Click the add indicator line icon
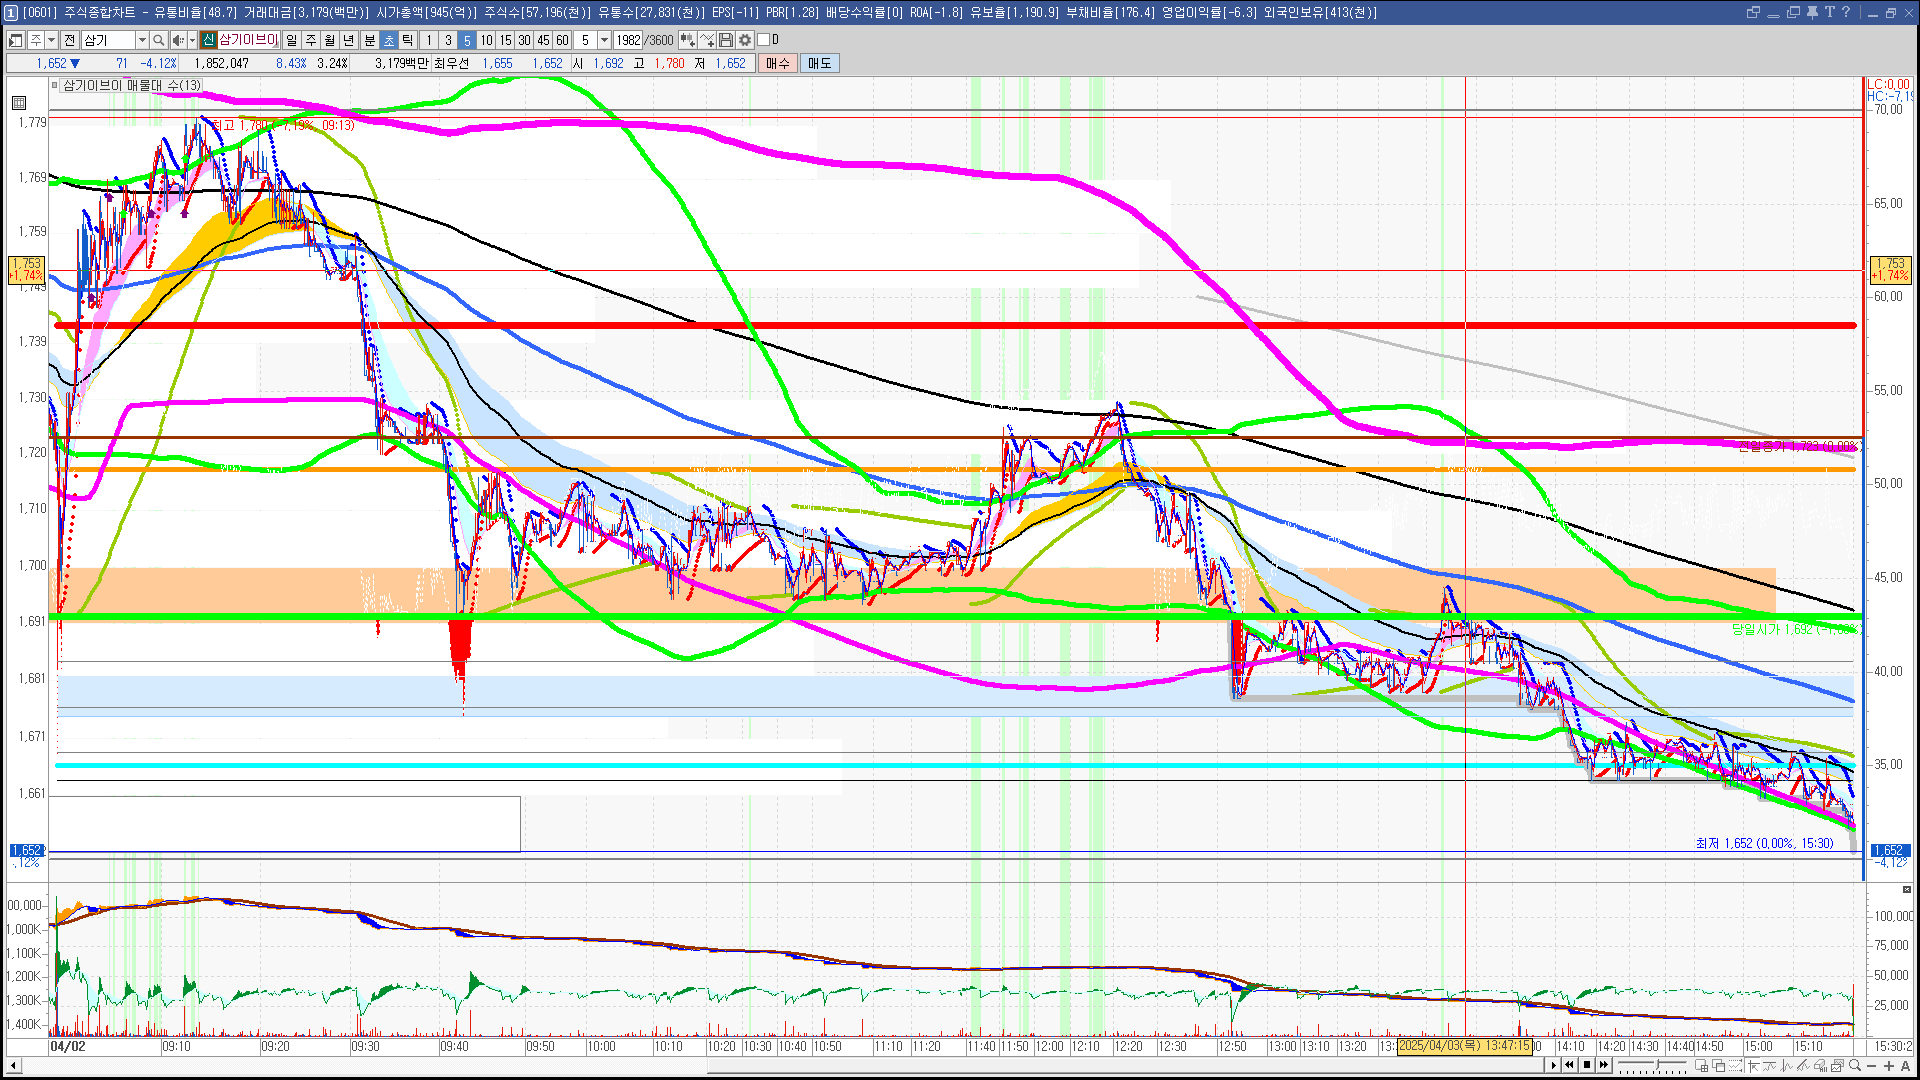 pos(707,40)
